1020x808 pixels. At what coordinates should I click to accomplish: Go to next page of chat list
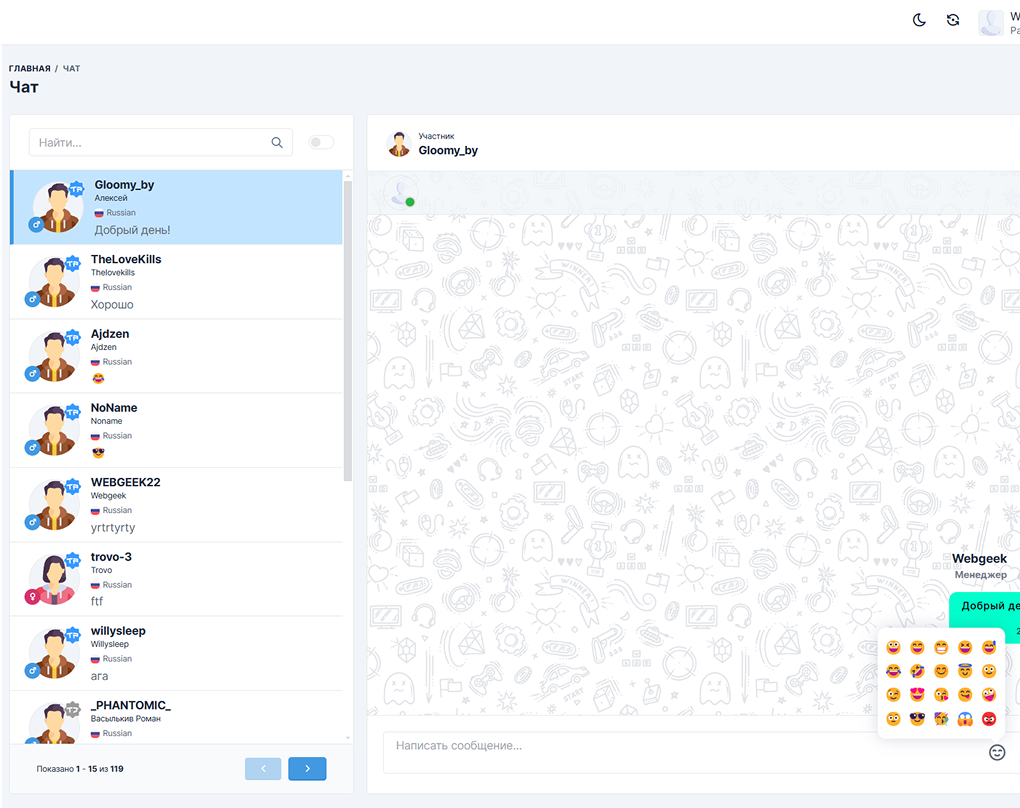307,768
